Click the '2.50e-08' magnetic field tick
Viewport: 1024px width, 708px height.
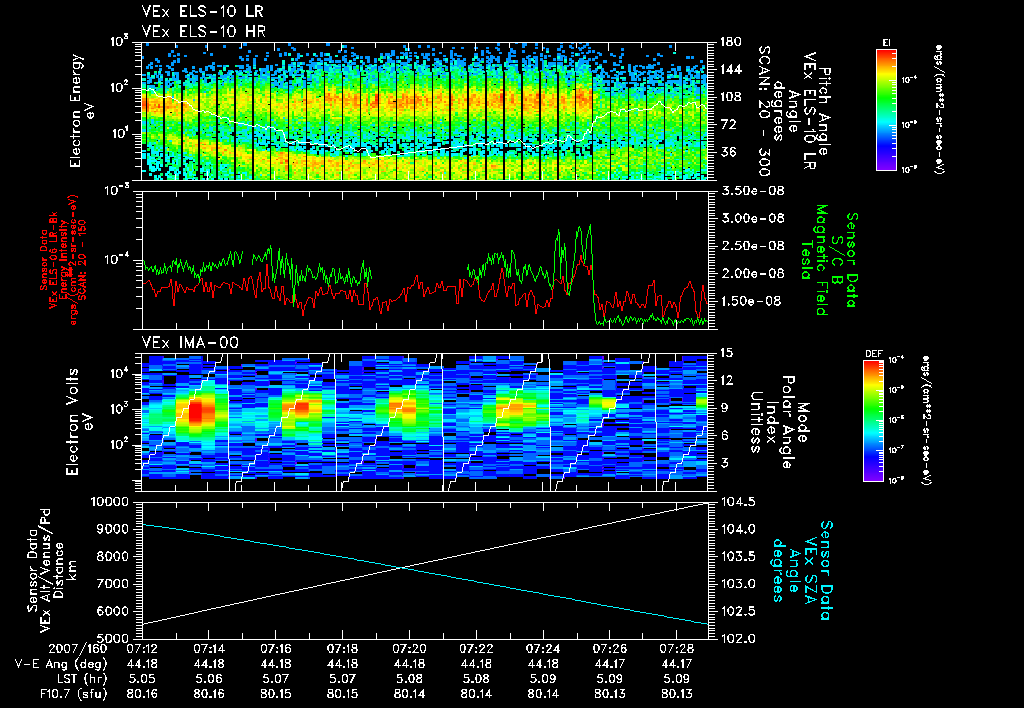[752, 246]
